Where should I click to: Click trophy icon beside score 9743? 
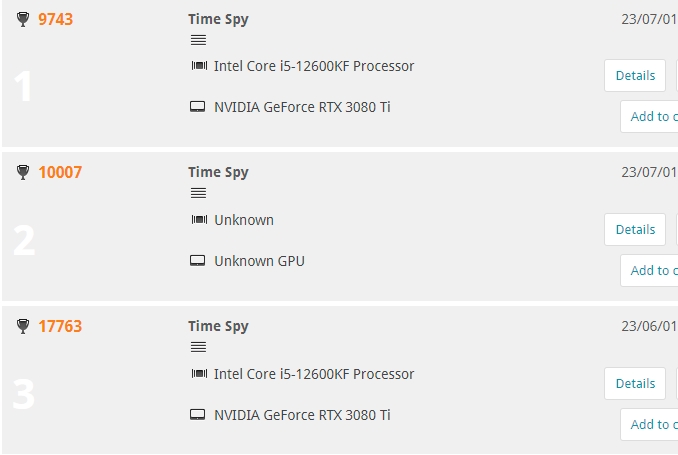23,19
